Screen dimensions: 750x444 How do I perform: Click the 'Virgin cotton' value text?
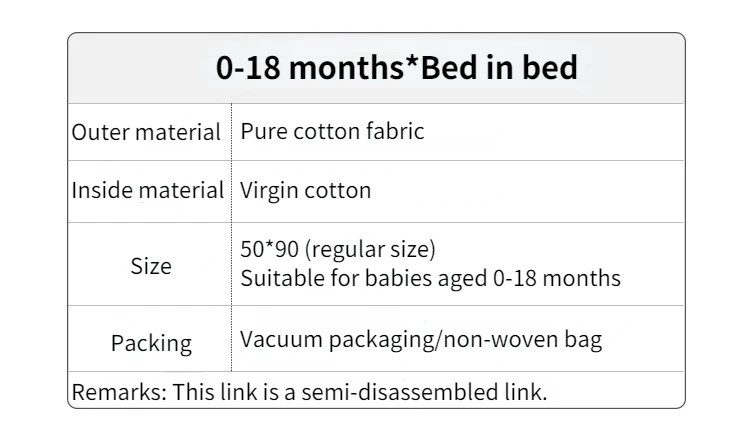[x=305, y=190]
